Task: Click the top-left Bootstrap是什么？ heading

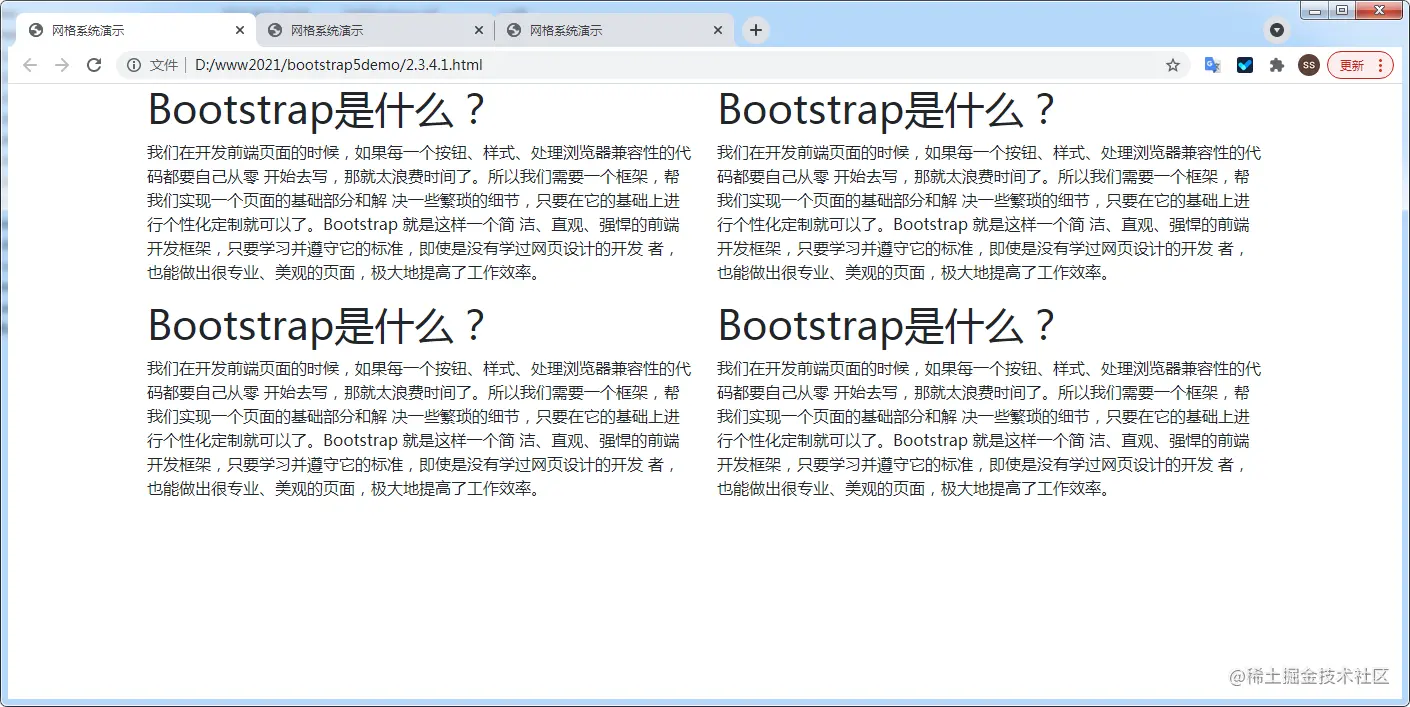Action: coord(316,110)
